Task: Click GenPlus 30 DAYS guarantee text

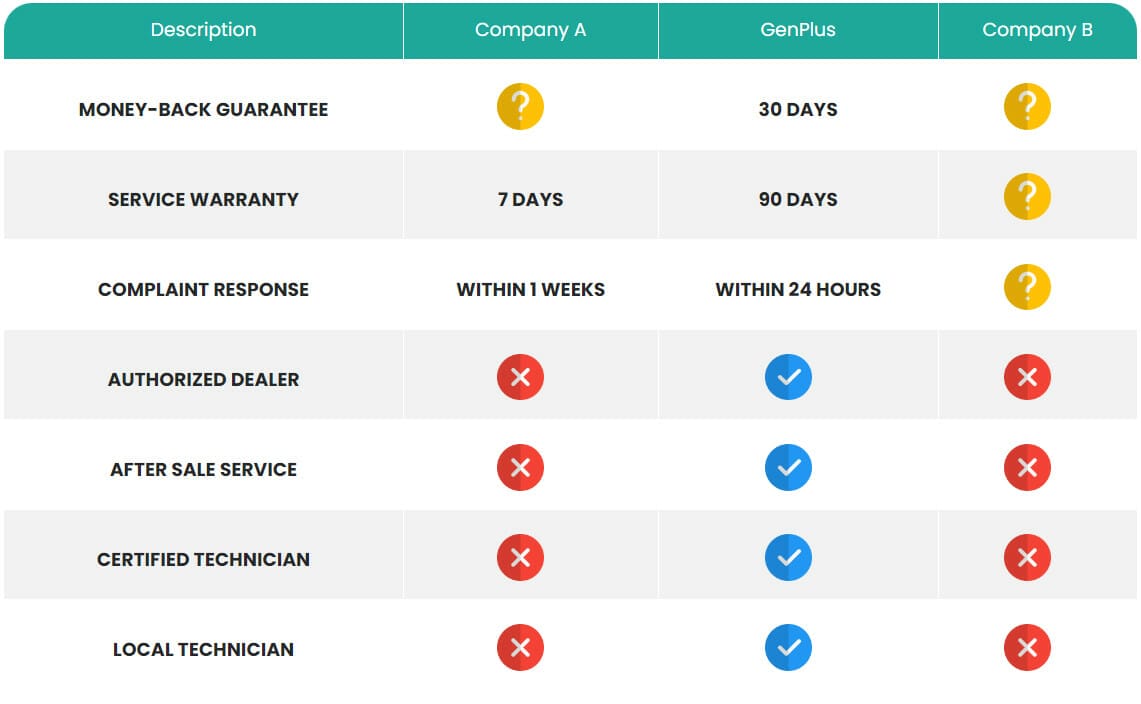Action: 797,110
